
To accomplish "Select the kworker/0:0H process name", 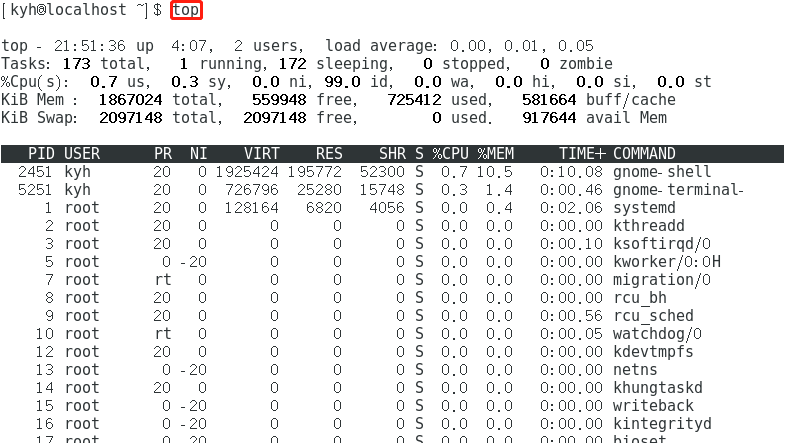I will tap(667, 262).
